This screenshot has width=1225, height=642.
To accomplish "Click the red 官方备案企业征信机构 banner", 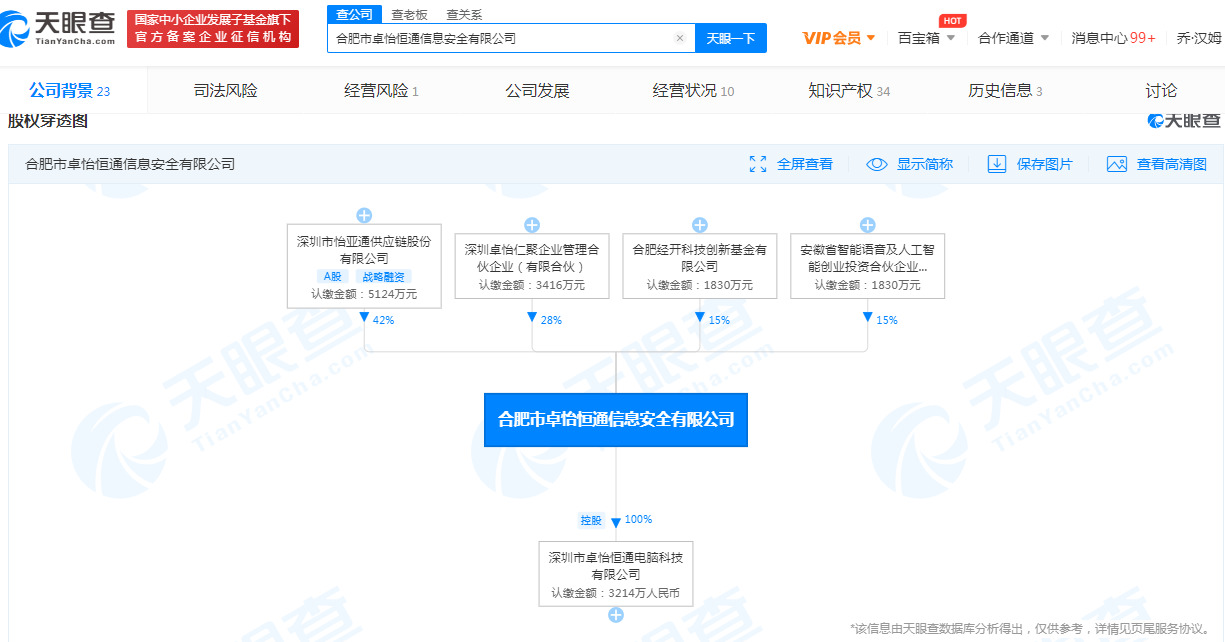I will [213, 29].
